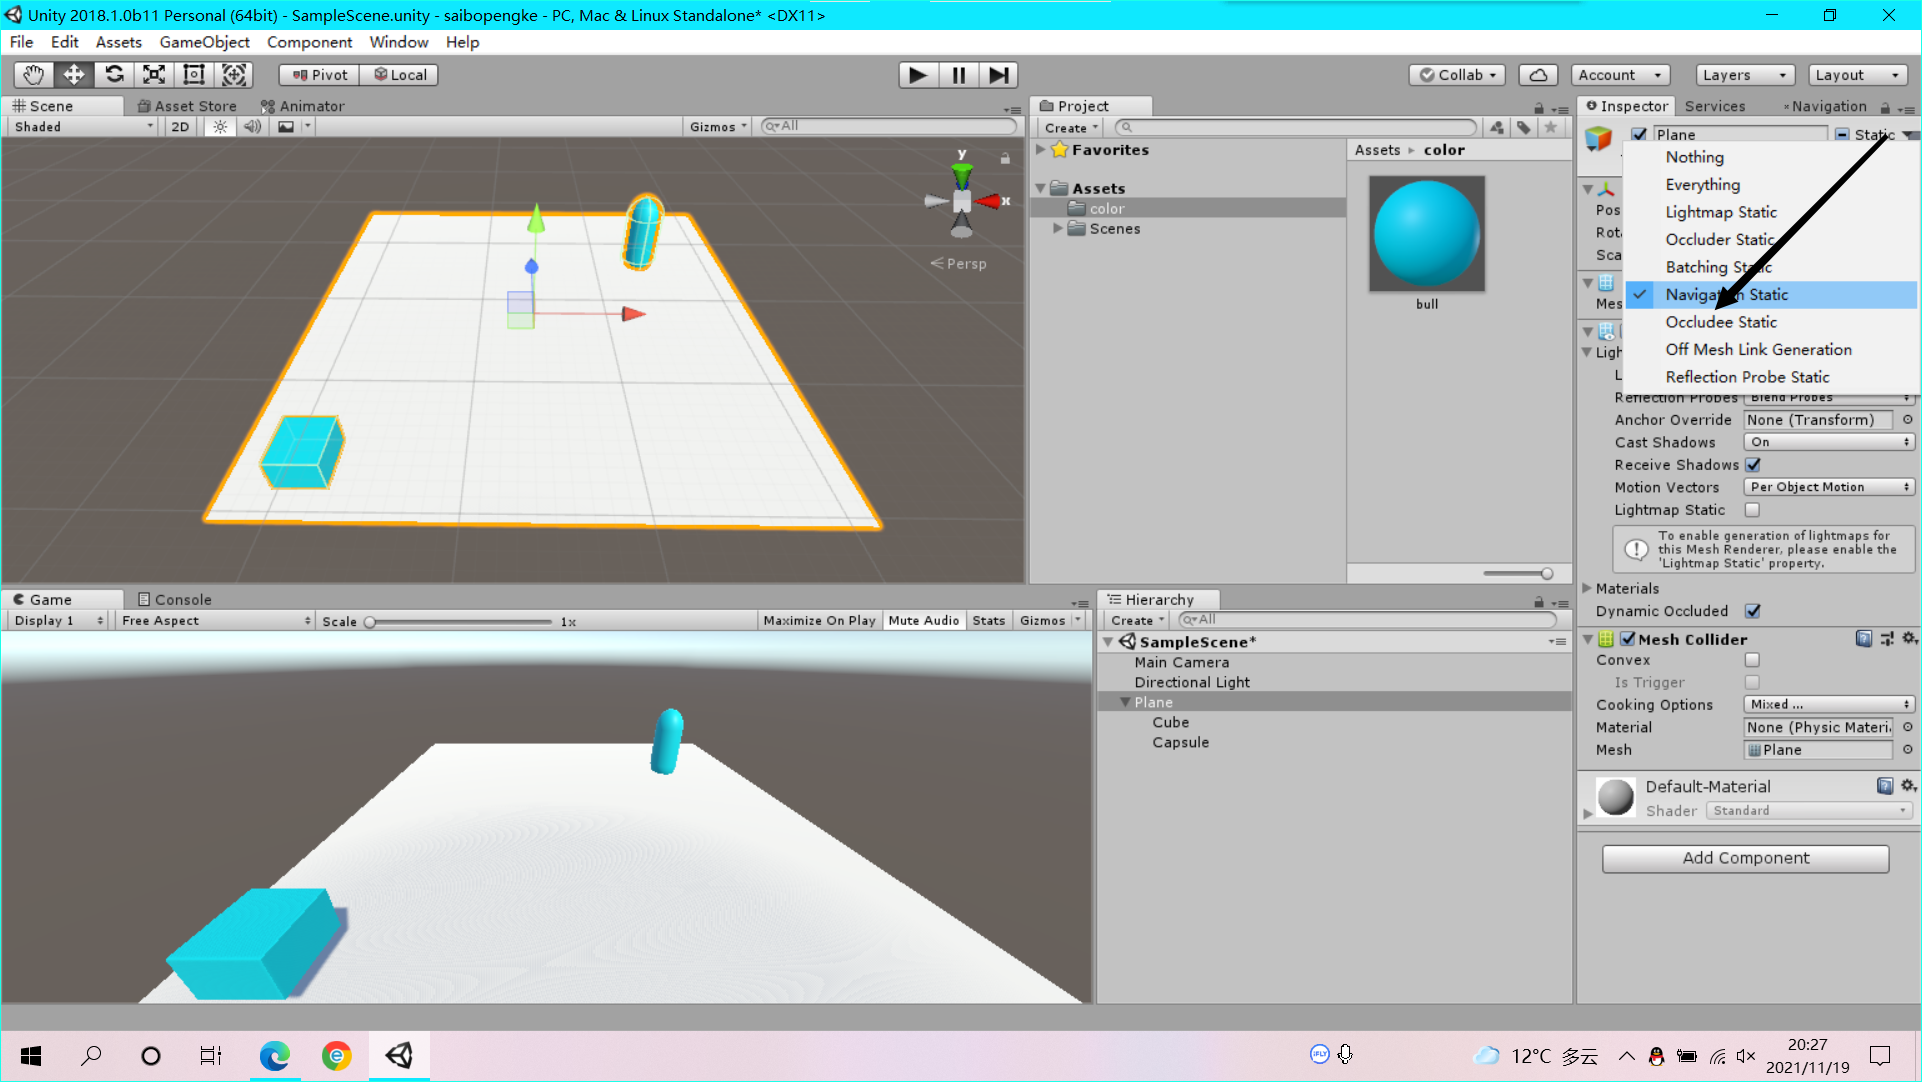Enable Maximize On Play
The width and height of the screenshot is (1922, 1082).
click(819, 620)
